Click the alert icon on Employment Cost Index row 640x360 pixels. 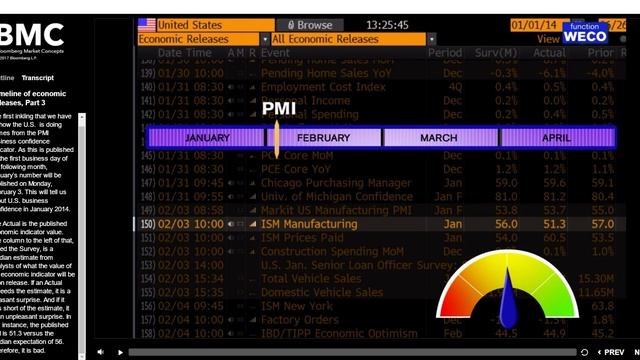click(231, 87)
